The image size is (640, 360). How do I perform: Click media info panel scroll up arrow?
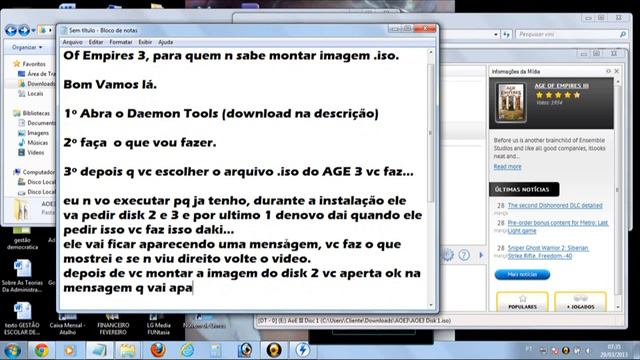click(x=618, y=82)
